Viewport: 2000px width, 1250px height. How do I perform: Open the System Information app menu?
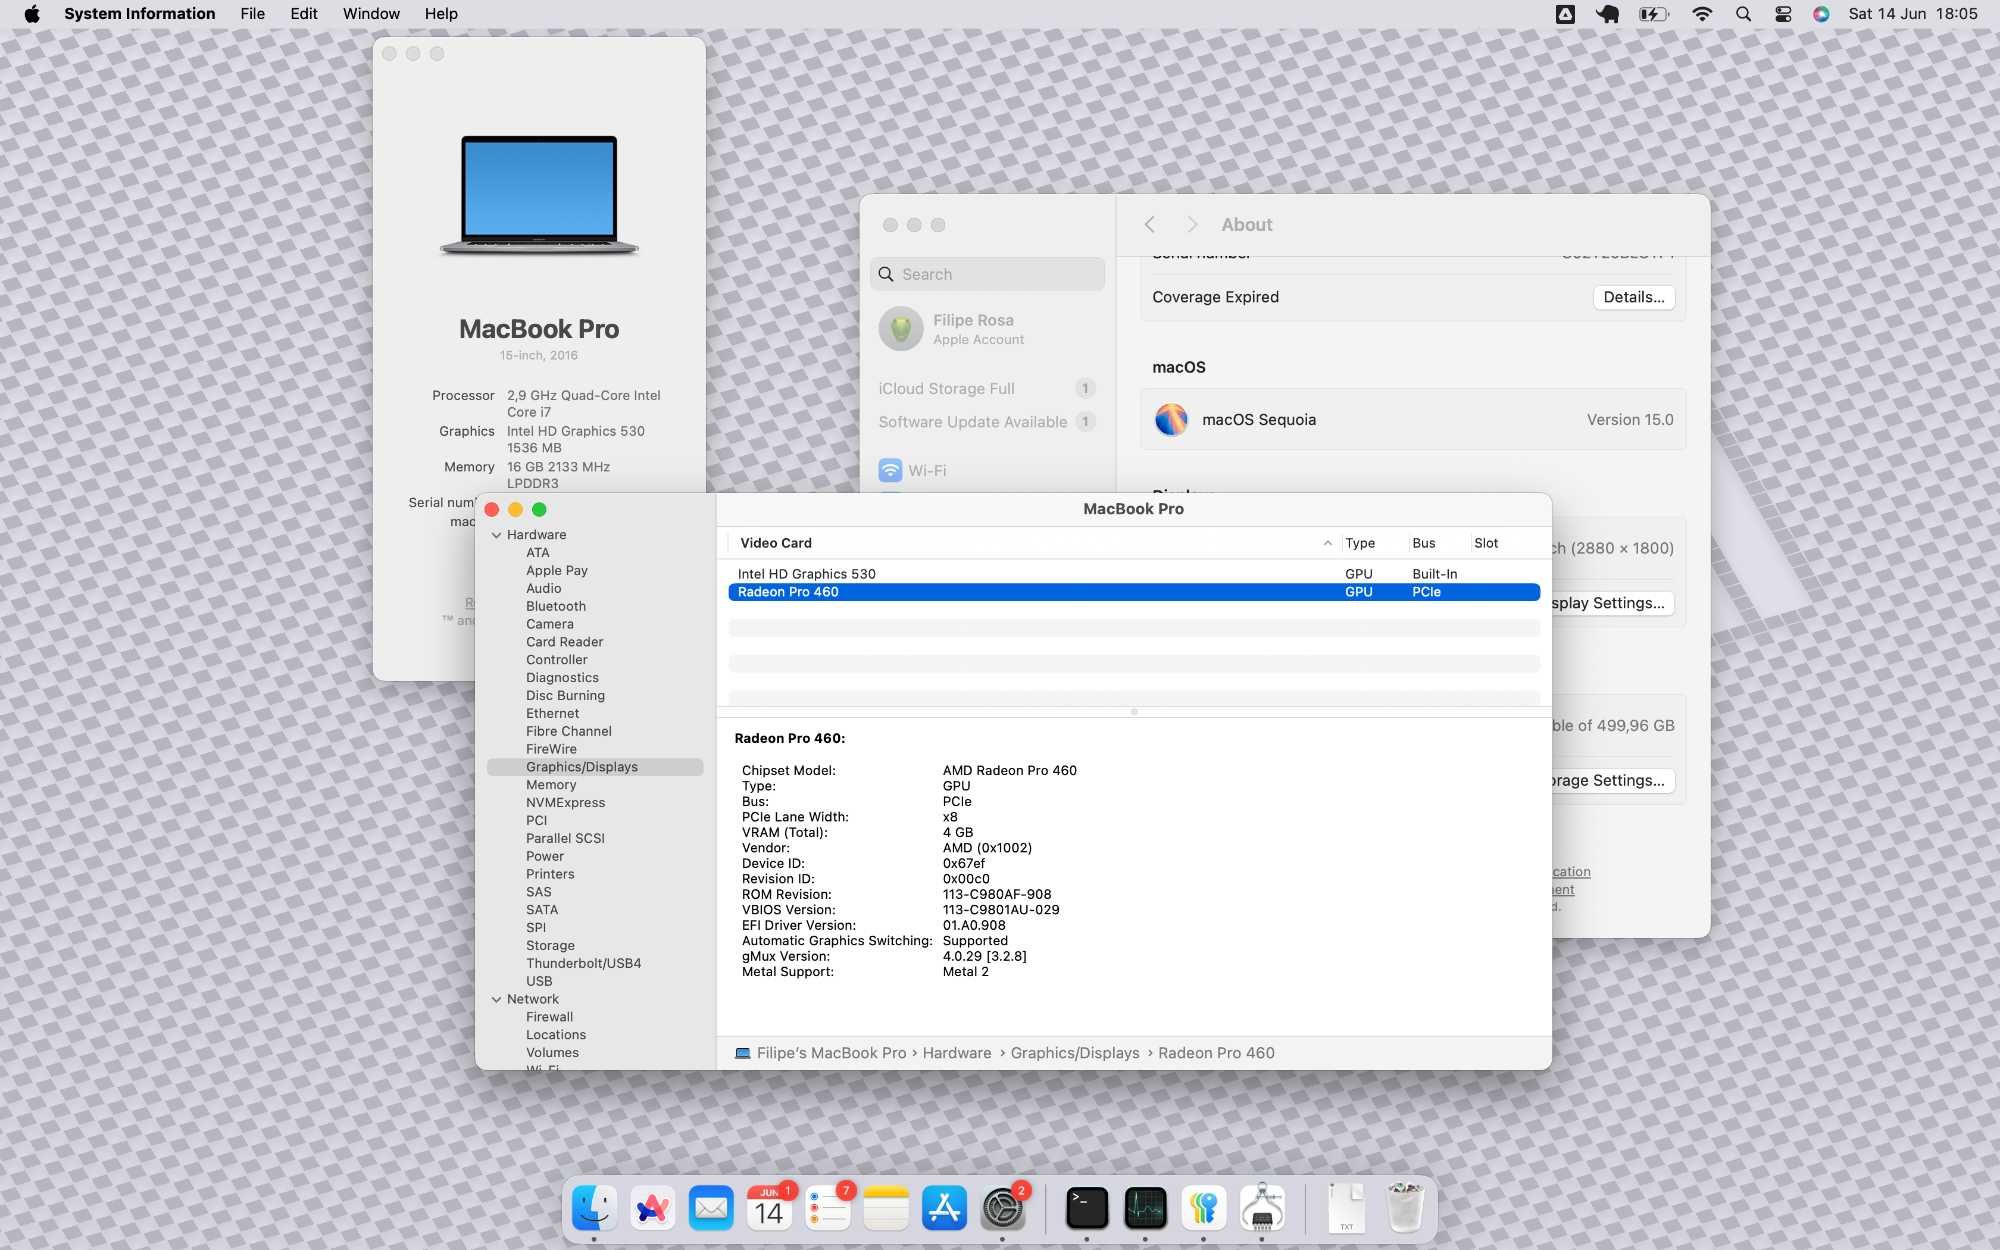[140, 14]
